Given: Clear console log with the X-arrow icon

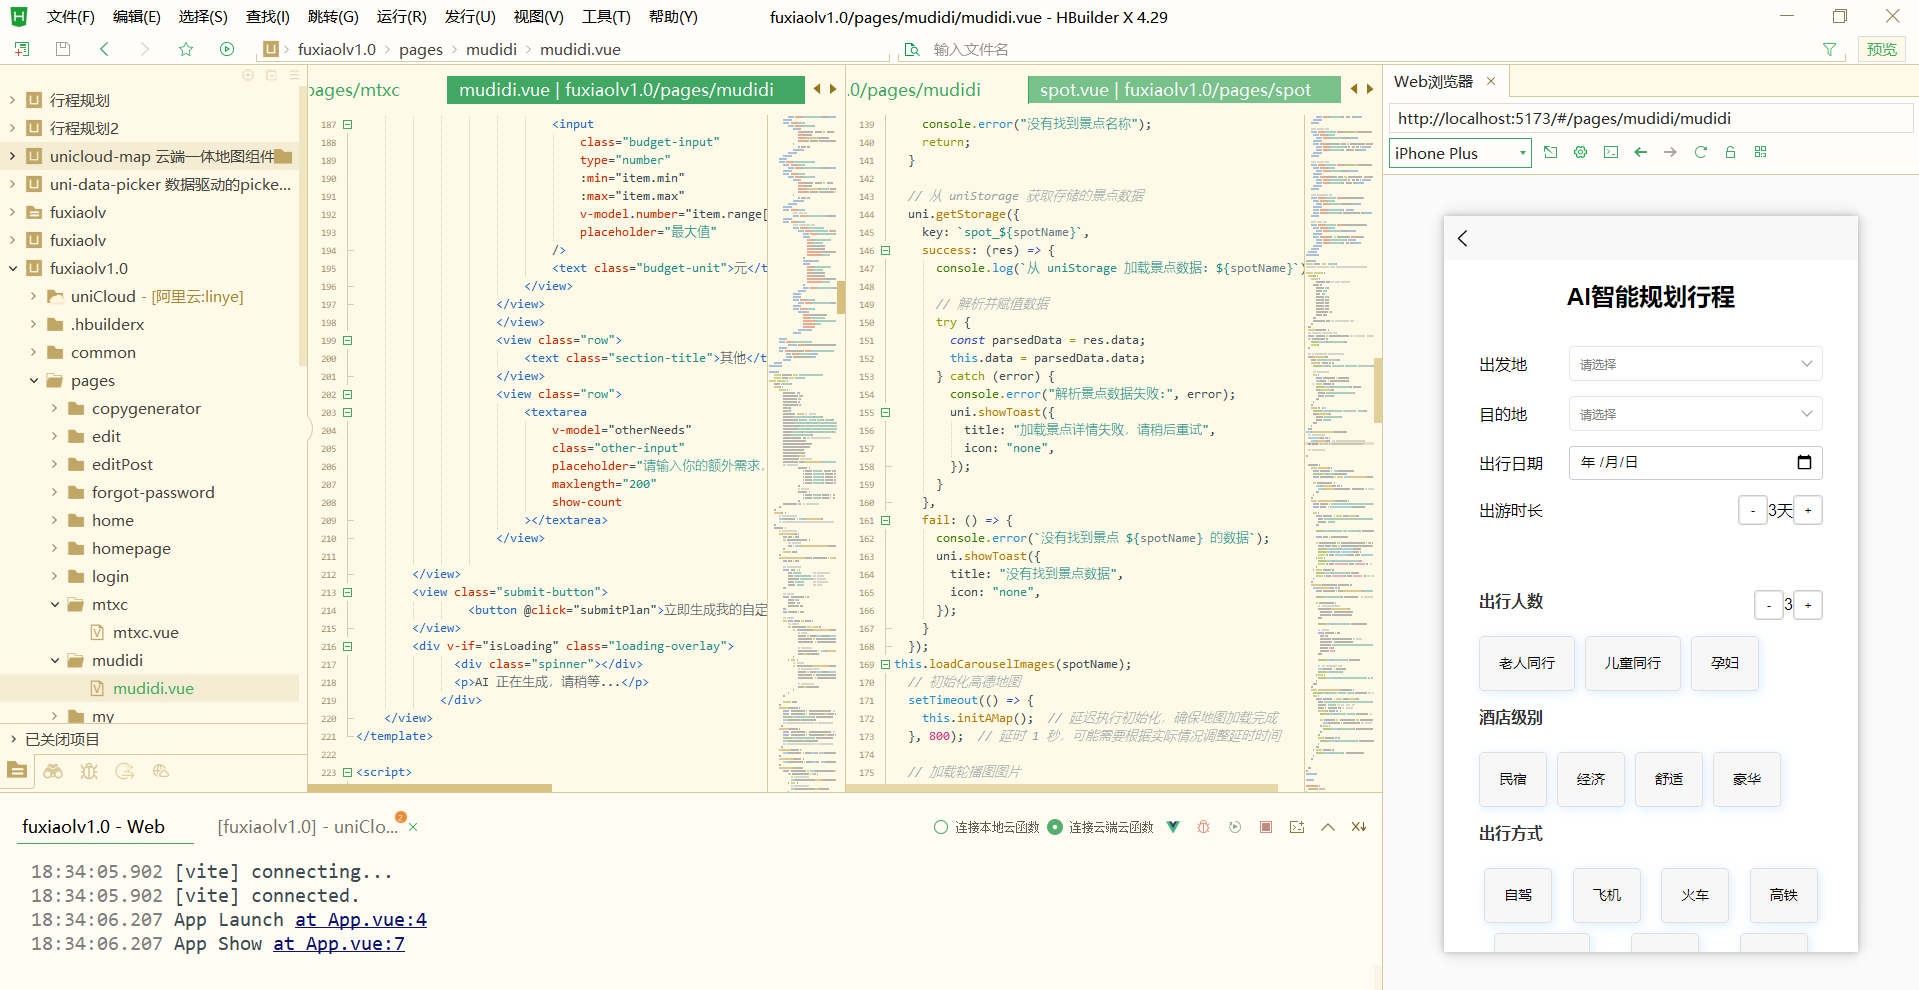Looking at the screenshot, I should pos(1359,827).
